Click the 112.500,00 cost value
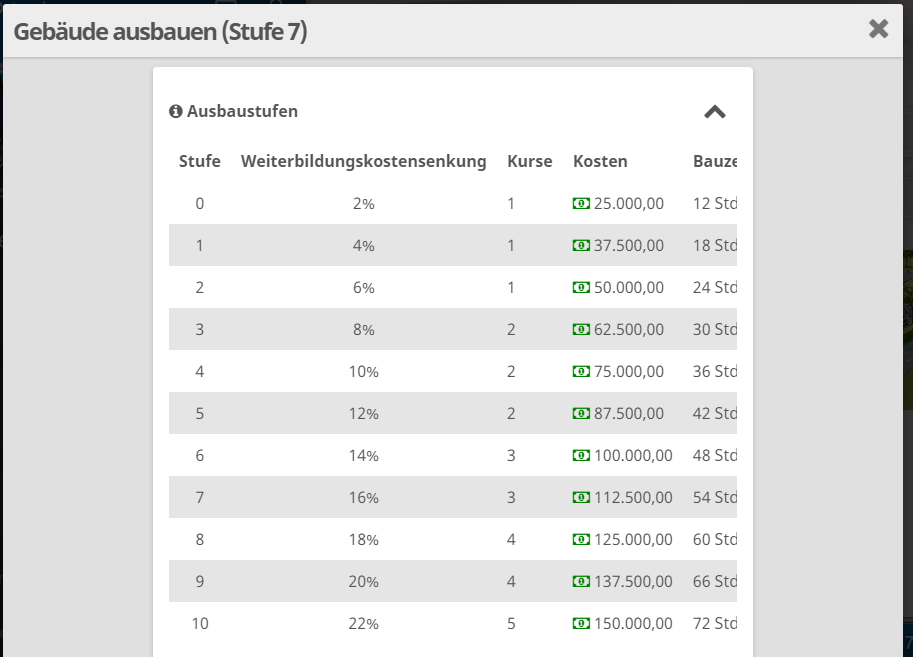Image resolution: width=913 pixels, height=657 pixels. point(633,497)
